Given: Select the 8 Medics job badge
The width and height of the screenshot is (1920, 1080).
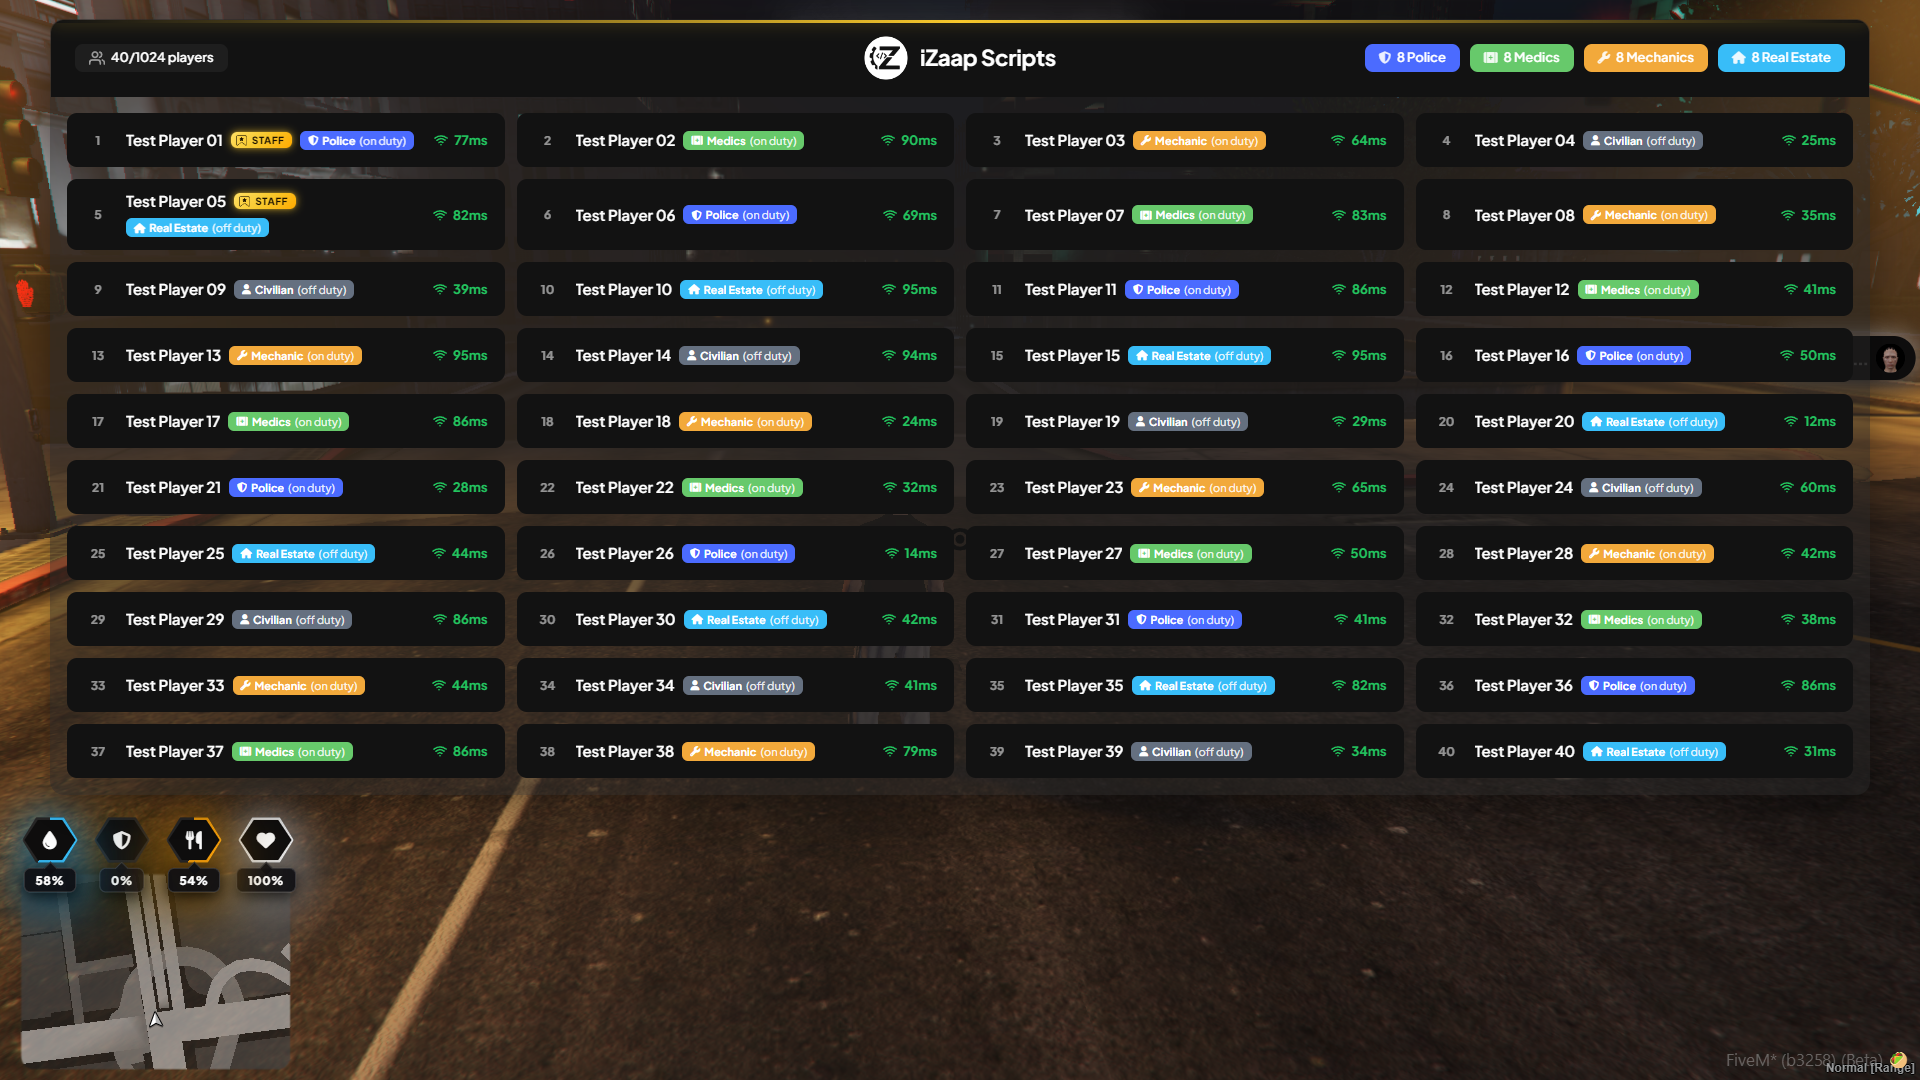Looking at the screenshot, I should 1521,58.
